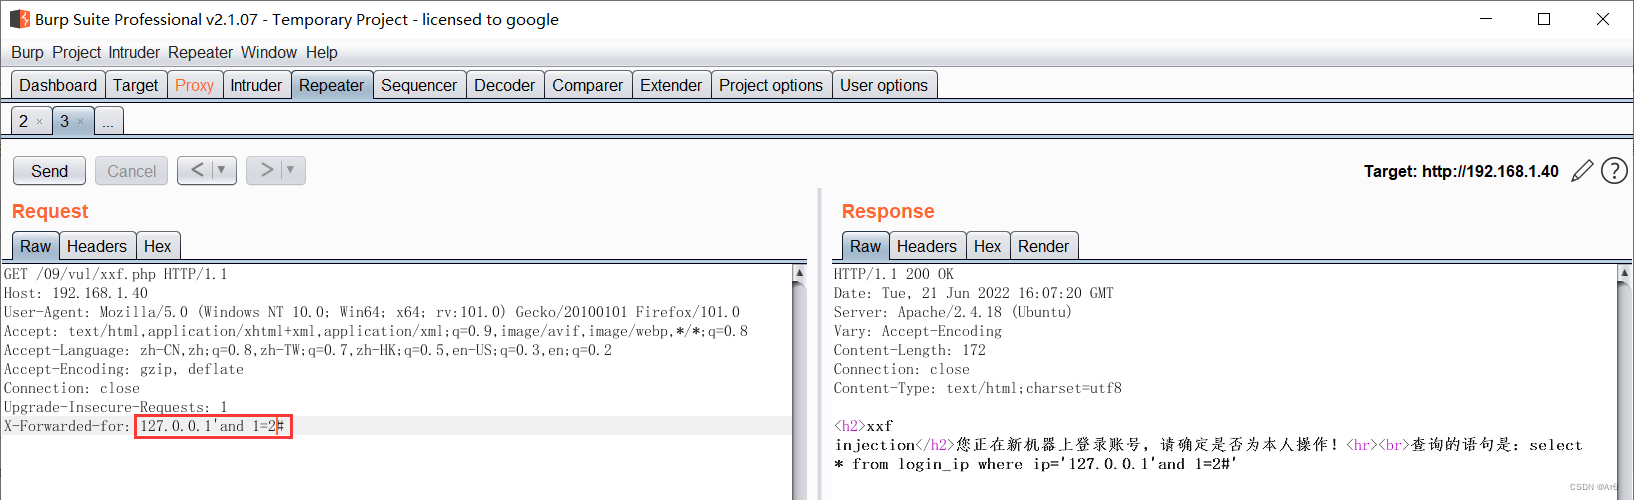Click the Cancel button

click(131, 171)
